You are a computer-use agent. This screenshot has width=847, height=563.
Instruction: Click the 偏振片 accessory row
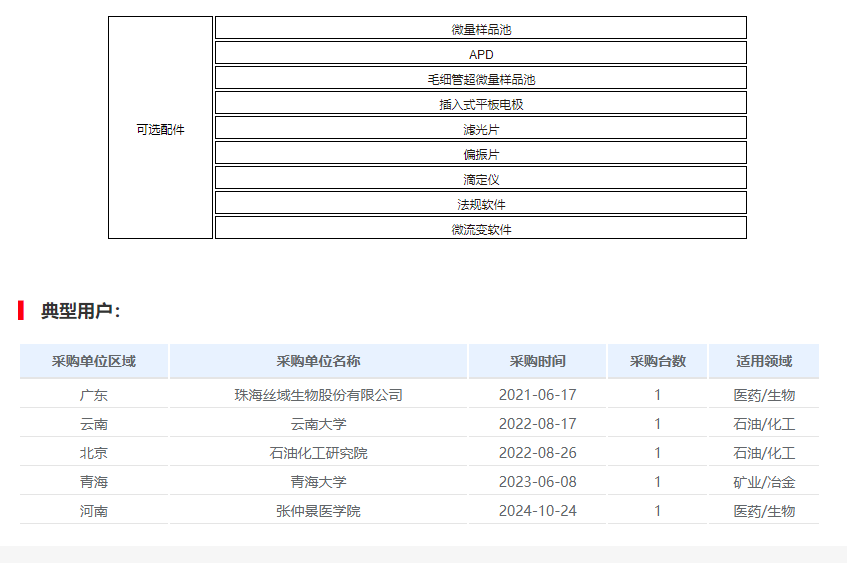coord(481,153)
